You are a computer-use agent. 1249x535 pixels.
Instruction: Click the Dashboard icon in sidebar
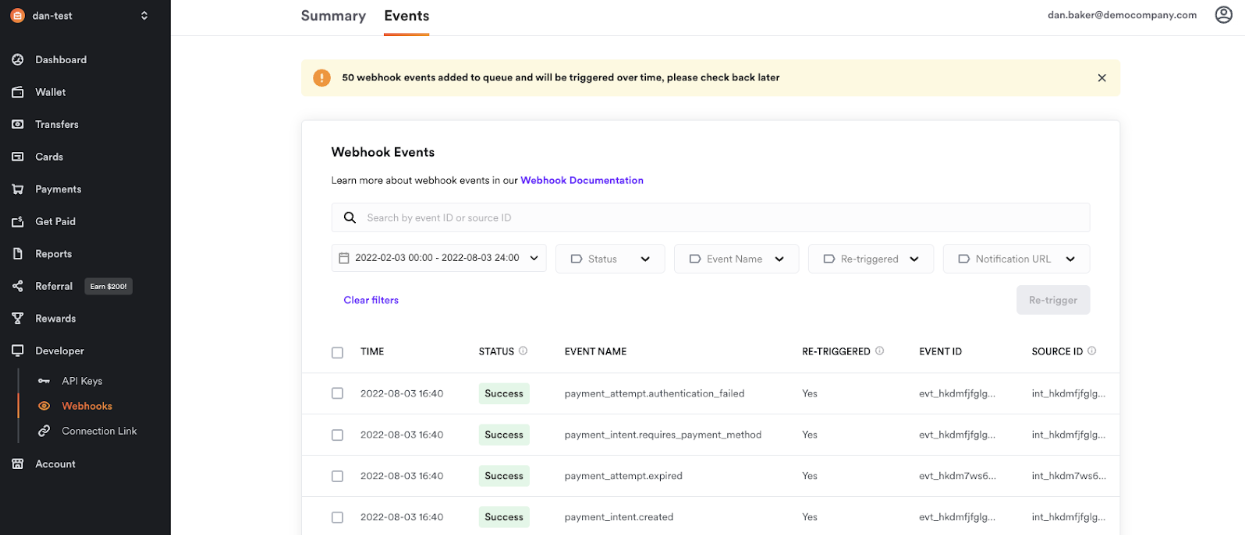tap(17, 60)
